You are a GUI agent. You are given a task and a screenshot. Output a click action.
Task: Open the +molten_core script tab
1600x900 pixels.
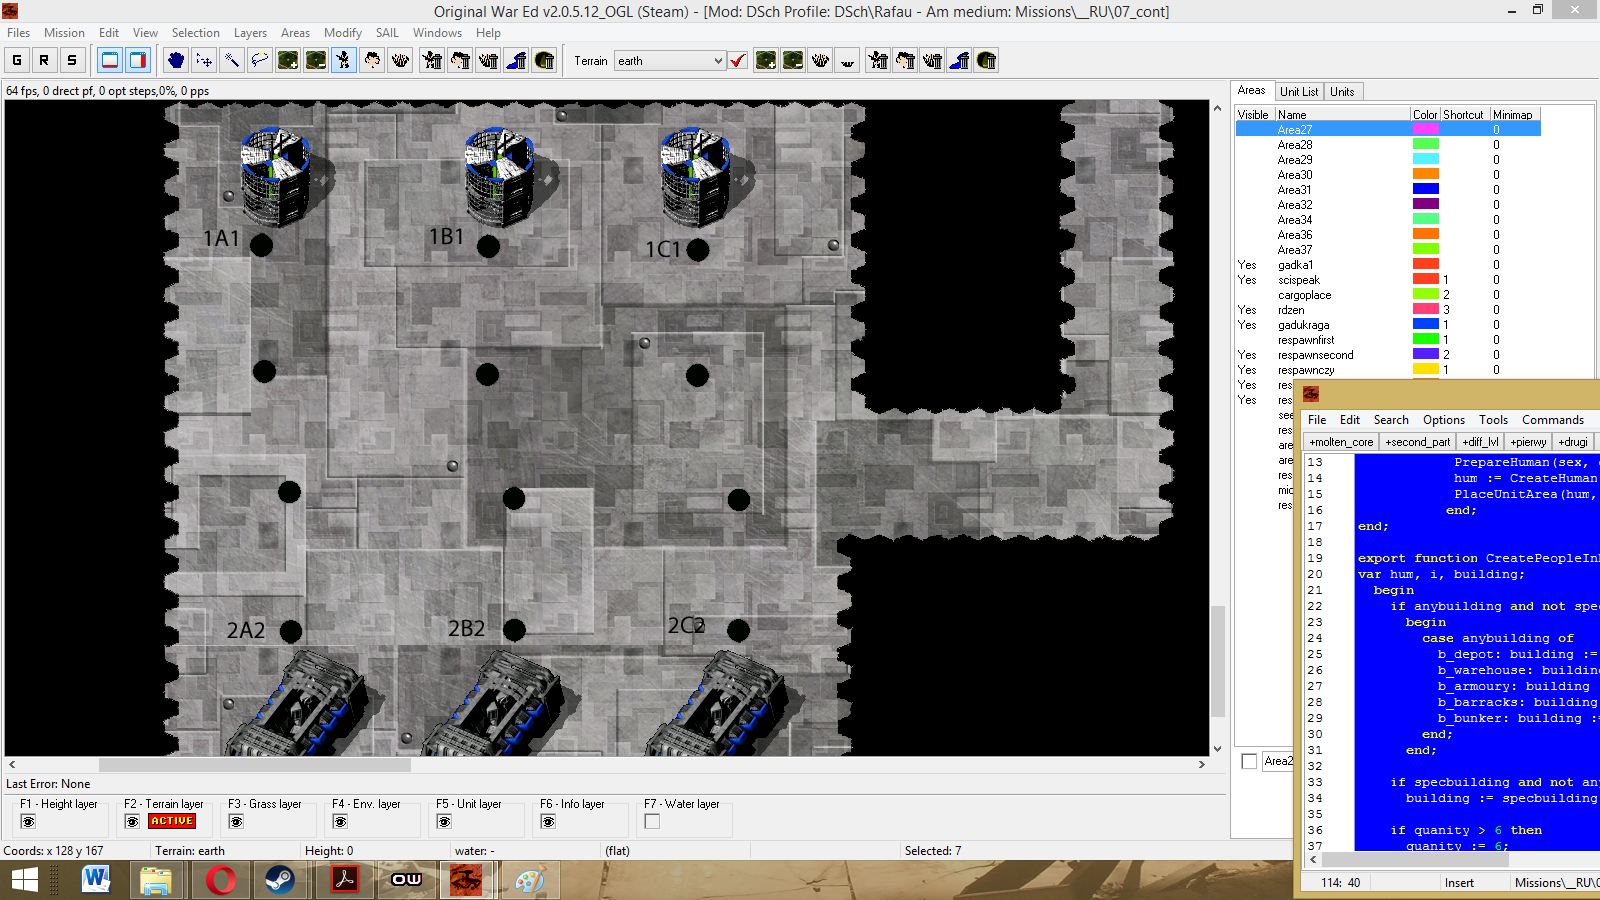(1341, 442)
